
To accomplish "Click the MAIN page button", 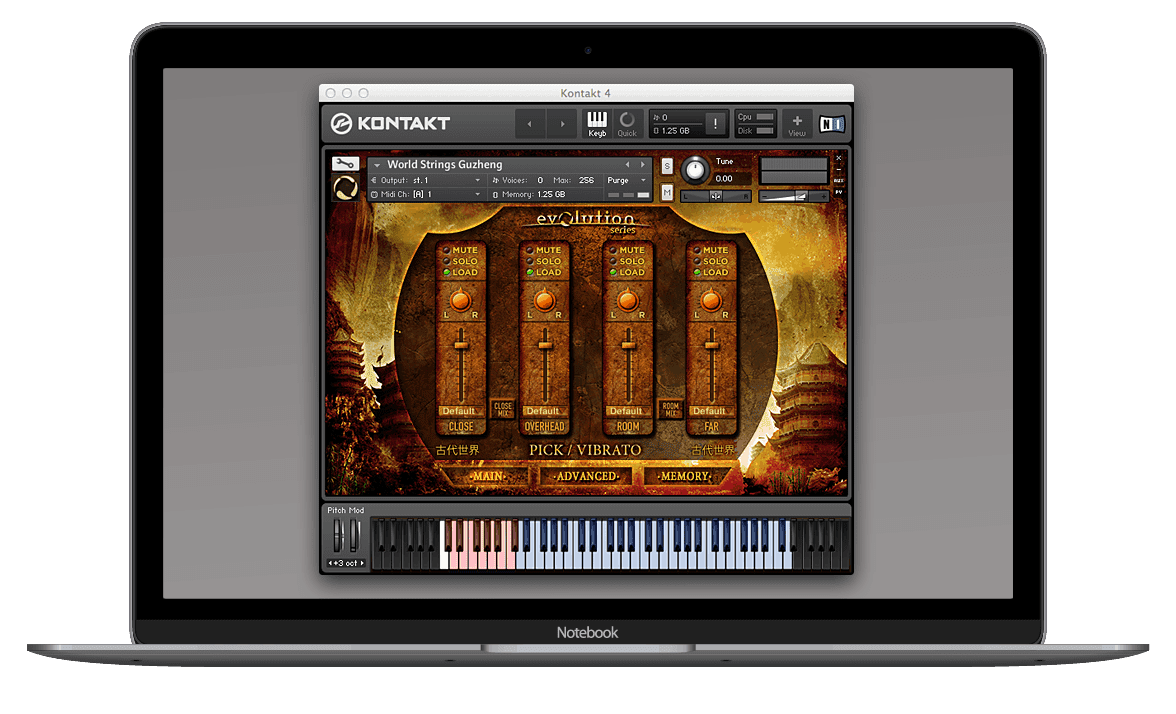I will 488,476.
